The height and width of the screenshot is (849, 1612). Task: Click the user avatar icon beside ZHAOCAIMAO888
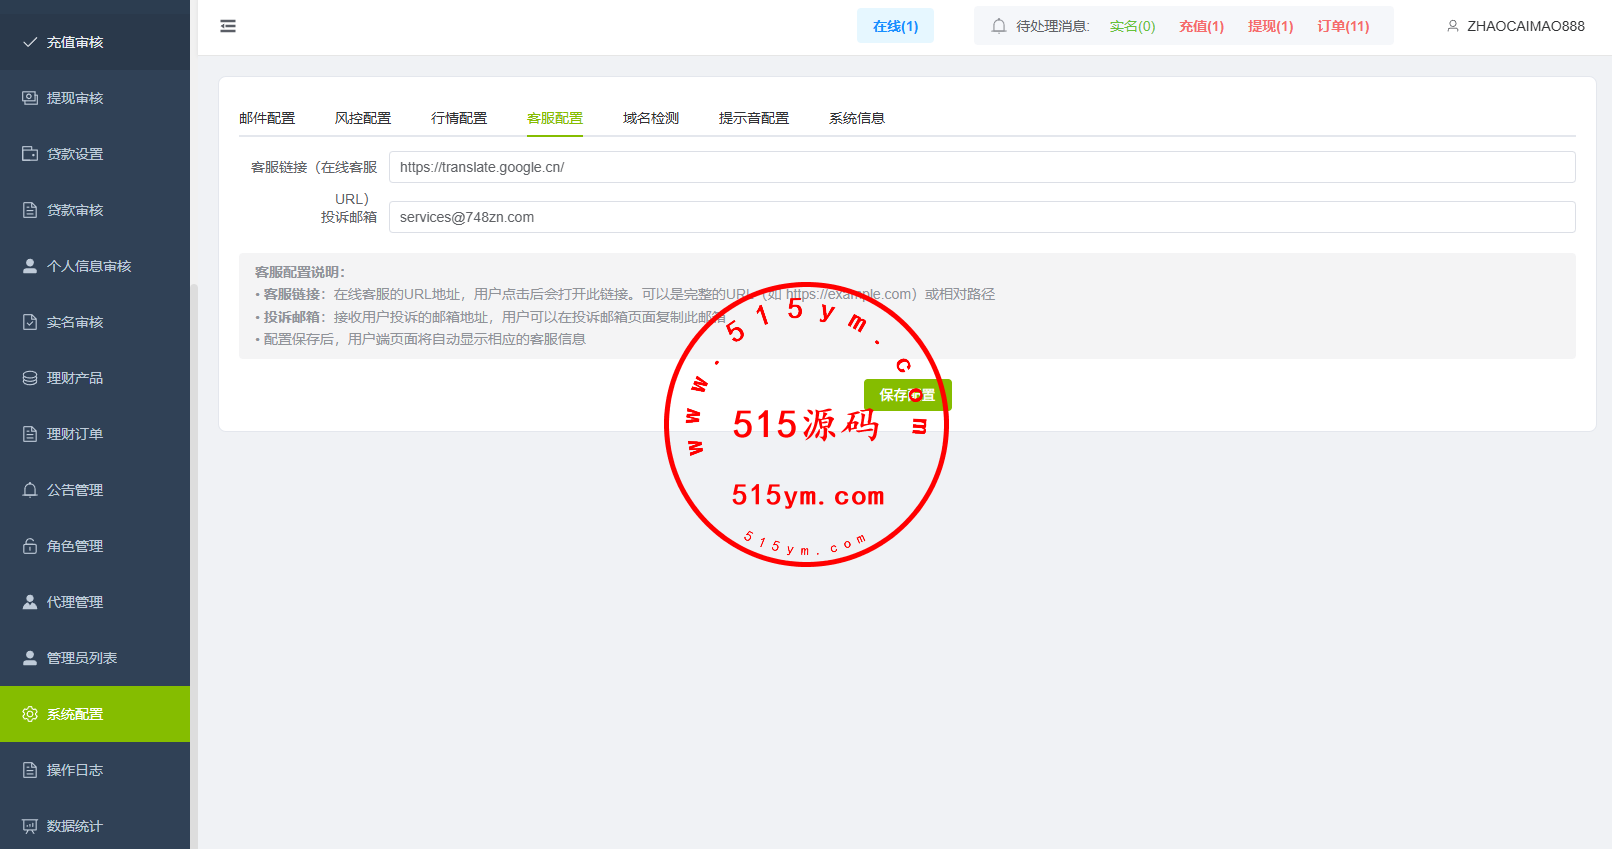pyautogui.click(x=1452, y=26)
